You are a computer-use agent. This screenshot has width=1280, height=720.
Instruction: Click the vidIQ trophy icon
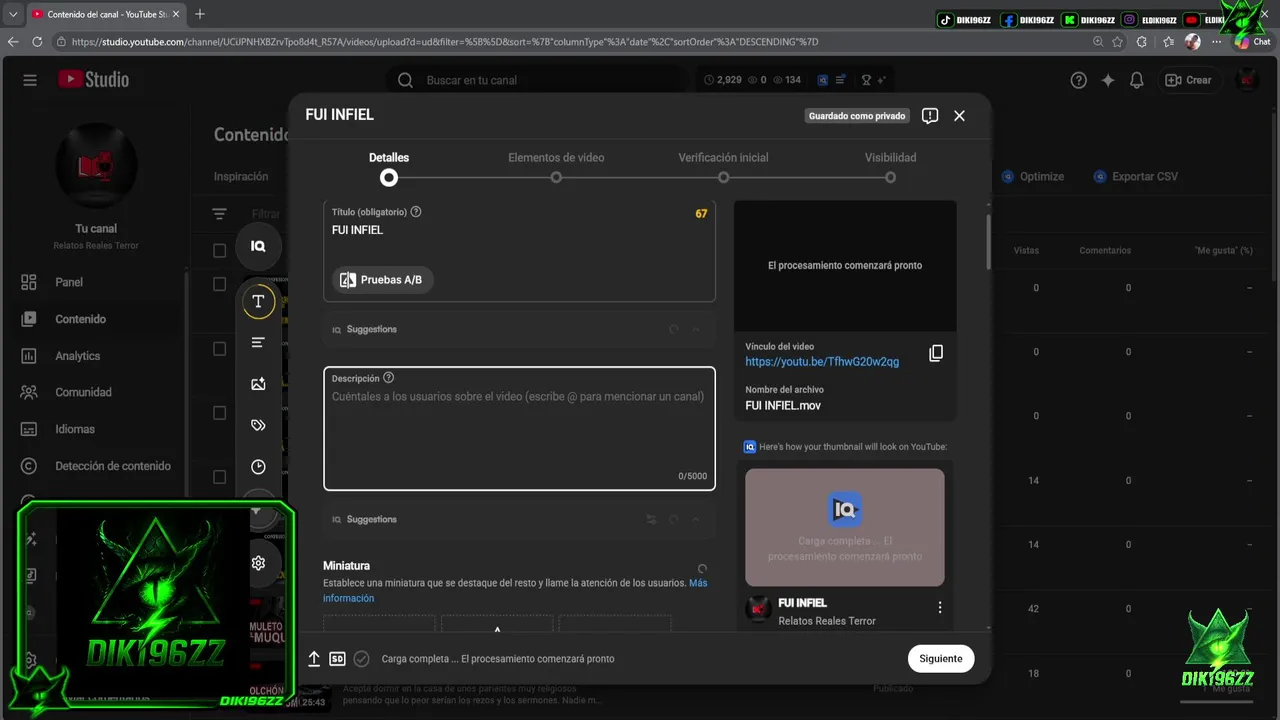pyautogui.click(x=868, y=80)
